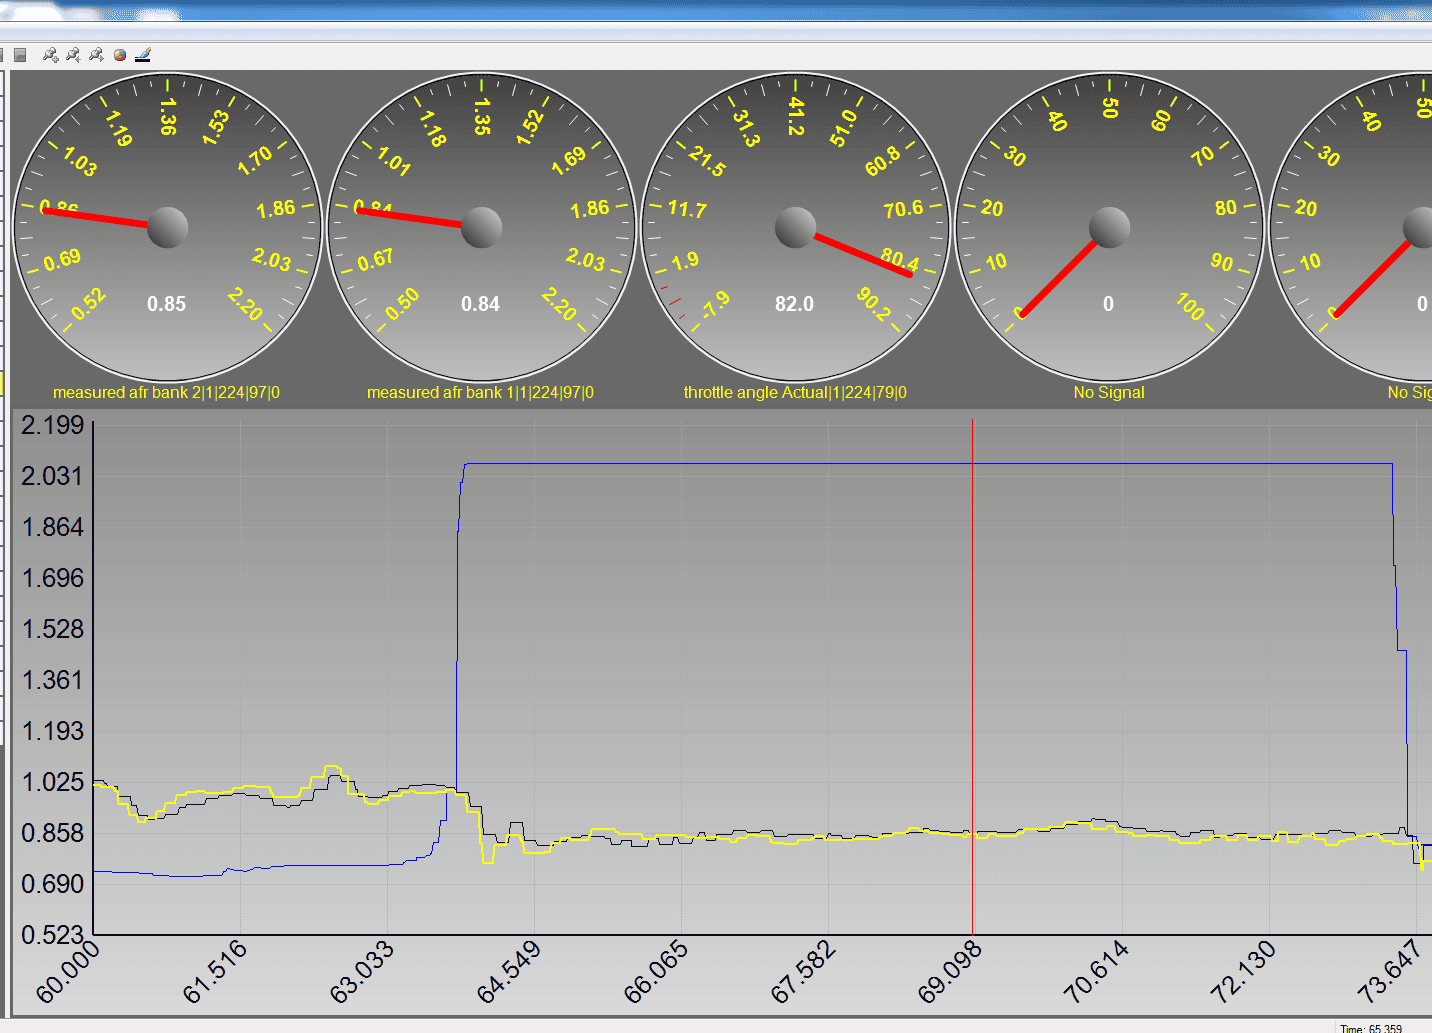Click the measured afr bank 2 gauge

(167, 227)
